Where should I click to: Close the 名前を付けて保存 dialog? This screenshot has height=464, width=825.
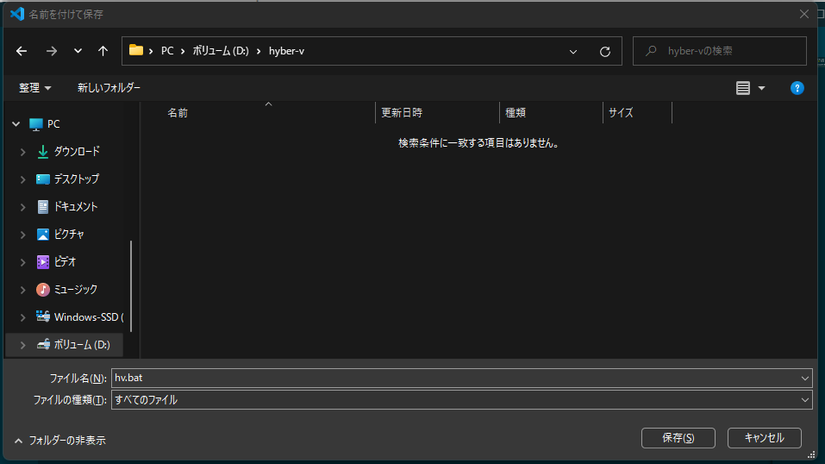tap(804, 14)
